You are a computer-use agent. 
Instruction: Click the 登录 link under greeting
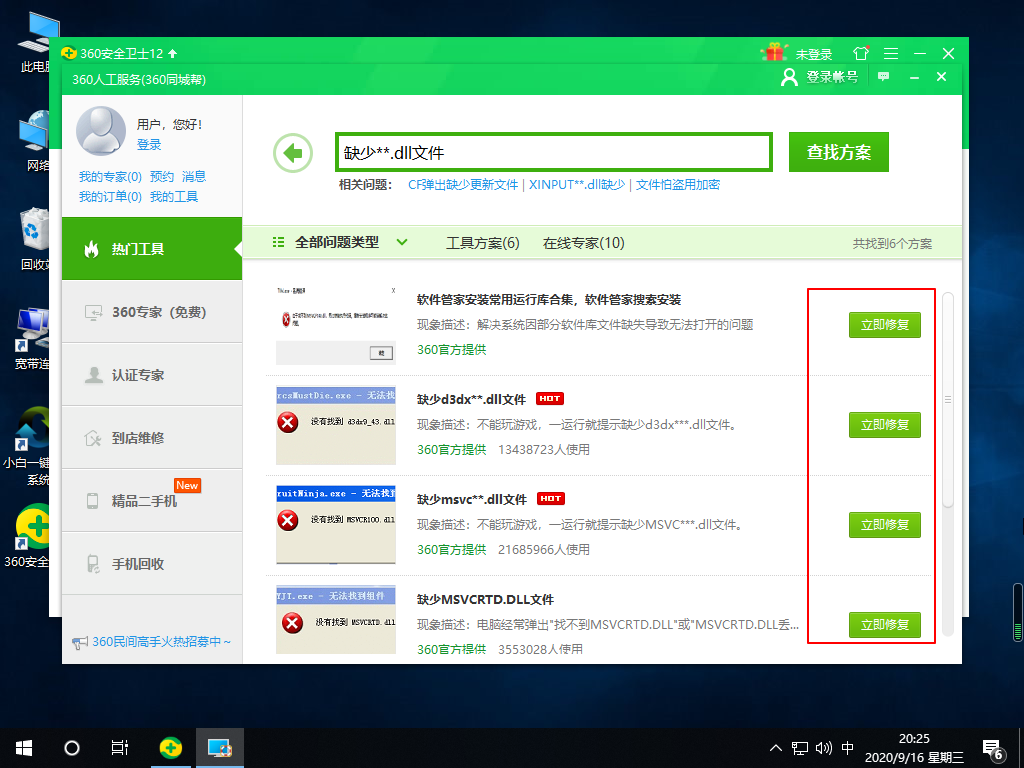[x=149, y=145]
